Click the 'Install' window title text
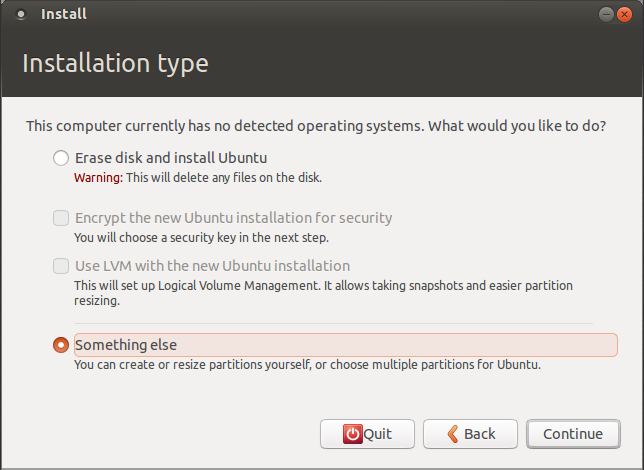The height and width of the screenshot is (470, 644). 64,14
